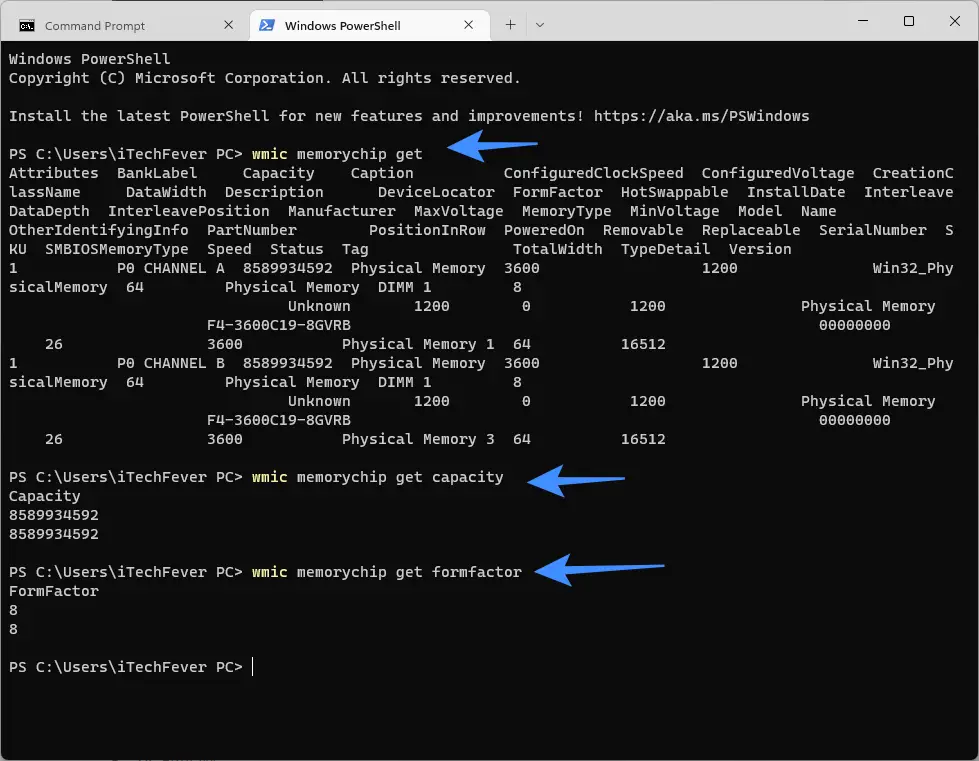979x761 pixels.
Task: Click the "BankLabel" column header
Action: tap(157, 173)
